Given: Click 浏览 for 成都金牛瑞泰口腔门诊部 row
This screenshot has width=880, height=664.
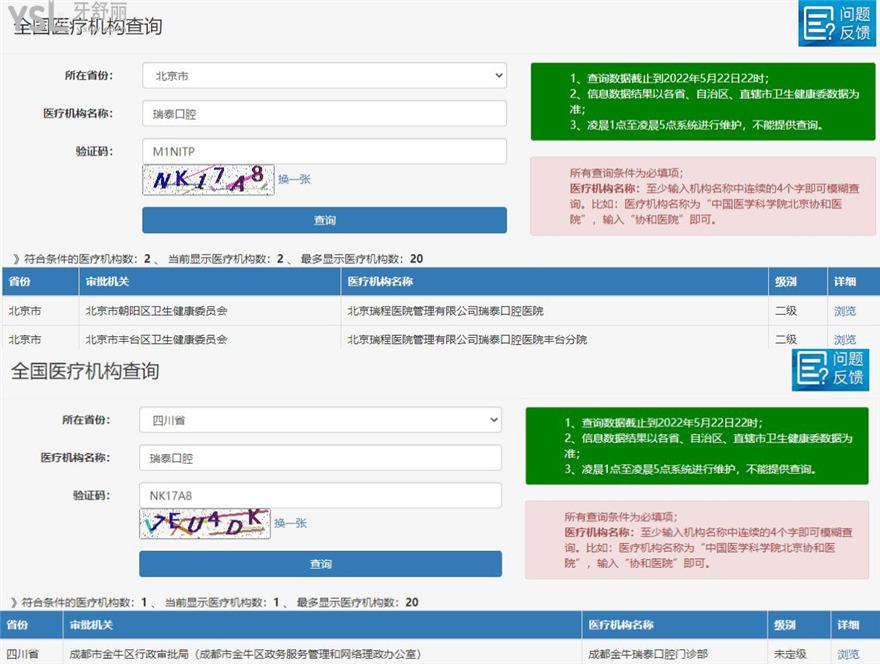Looking at the screenshot, I should click(x=848, y=654).
